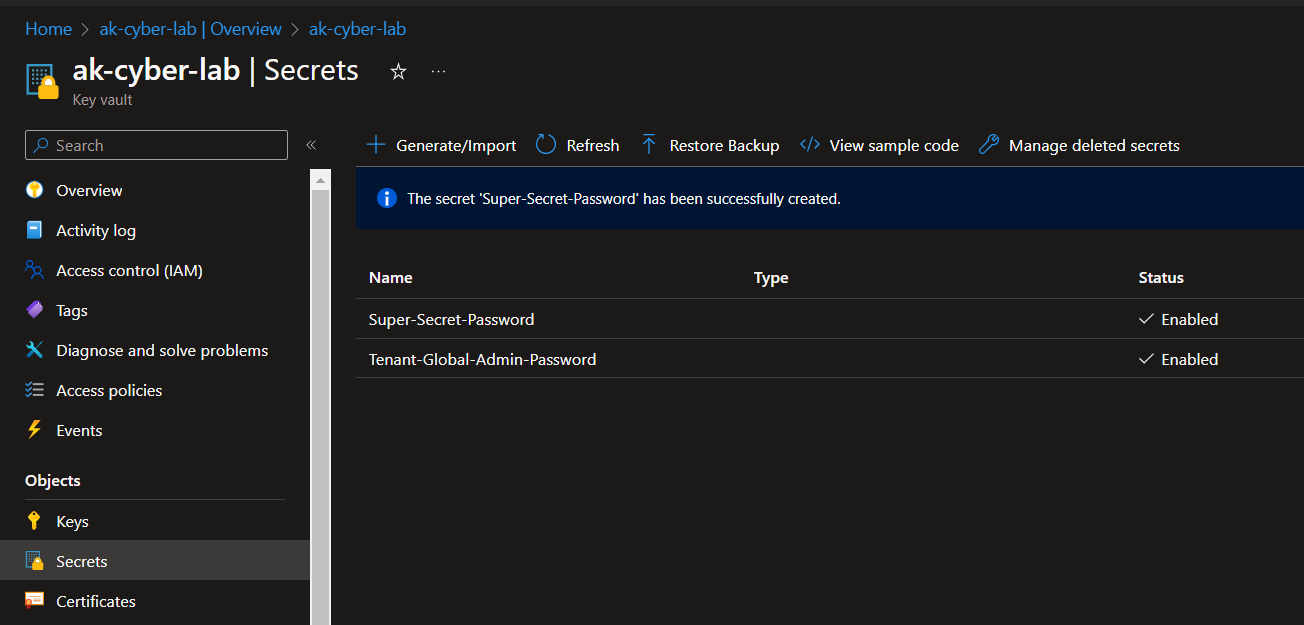Open the Tenant-Global-Admin-Password secret

(x=482, y=359)
